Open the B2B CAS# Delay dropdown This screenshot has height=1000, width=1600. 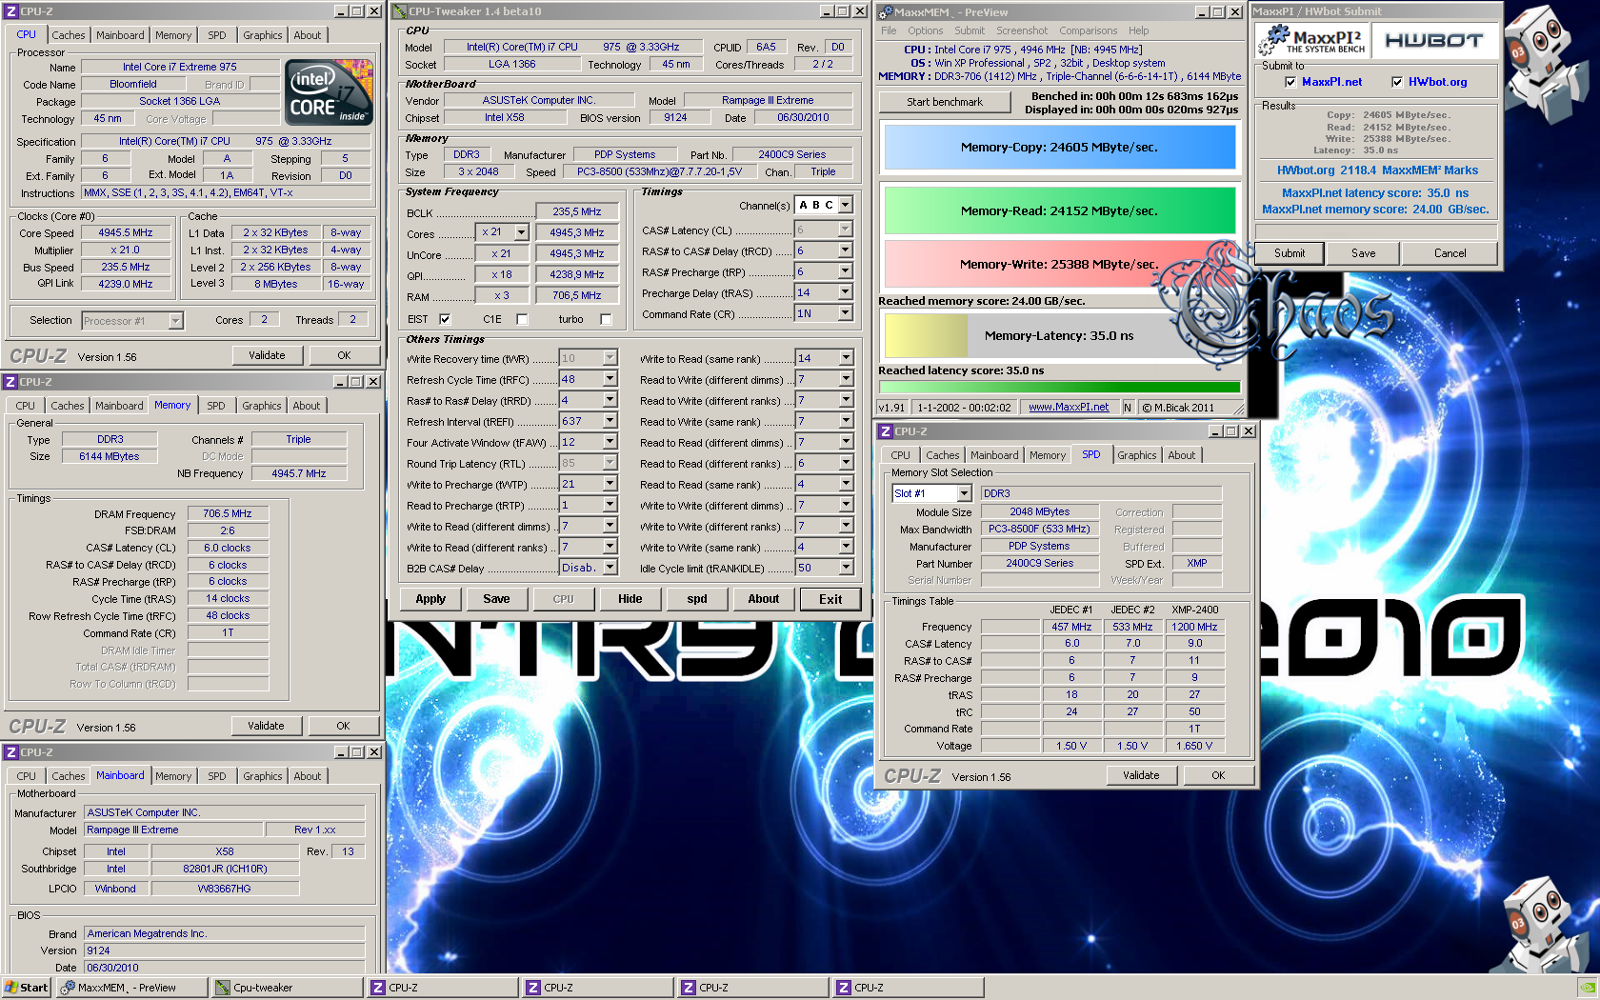(609, 567)
